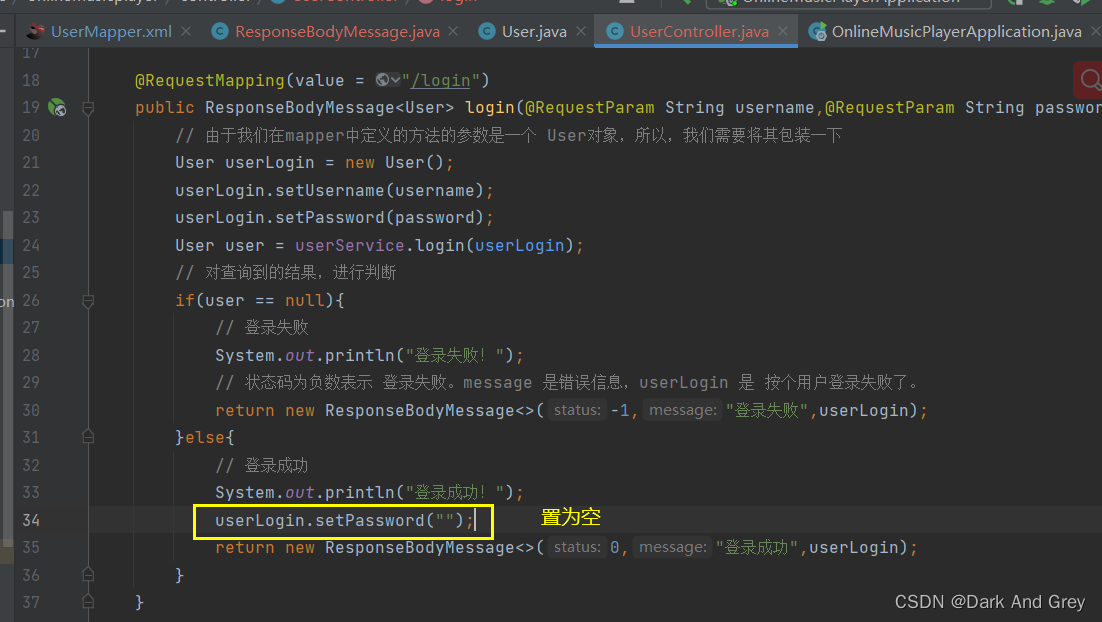Click the userService field reference on line 24

click(349, 245)
